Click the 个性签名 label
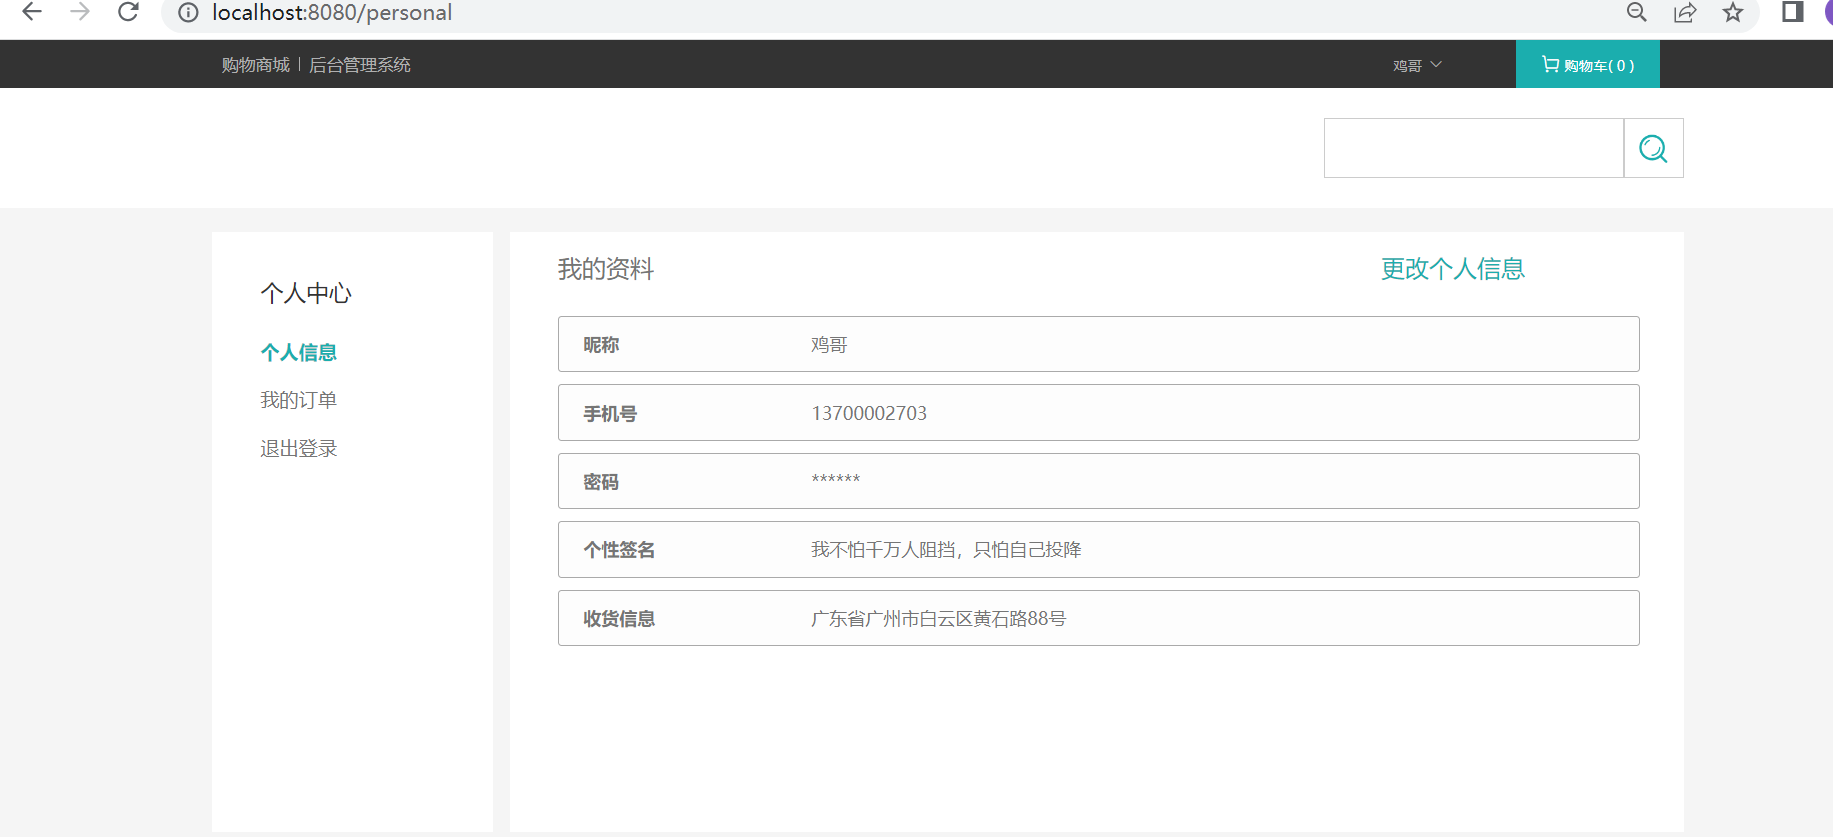This screenshot has height=837, width=1833. coord(619,550)
